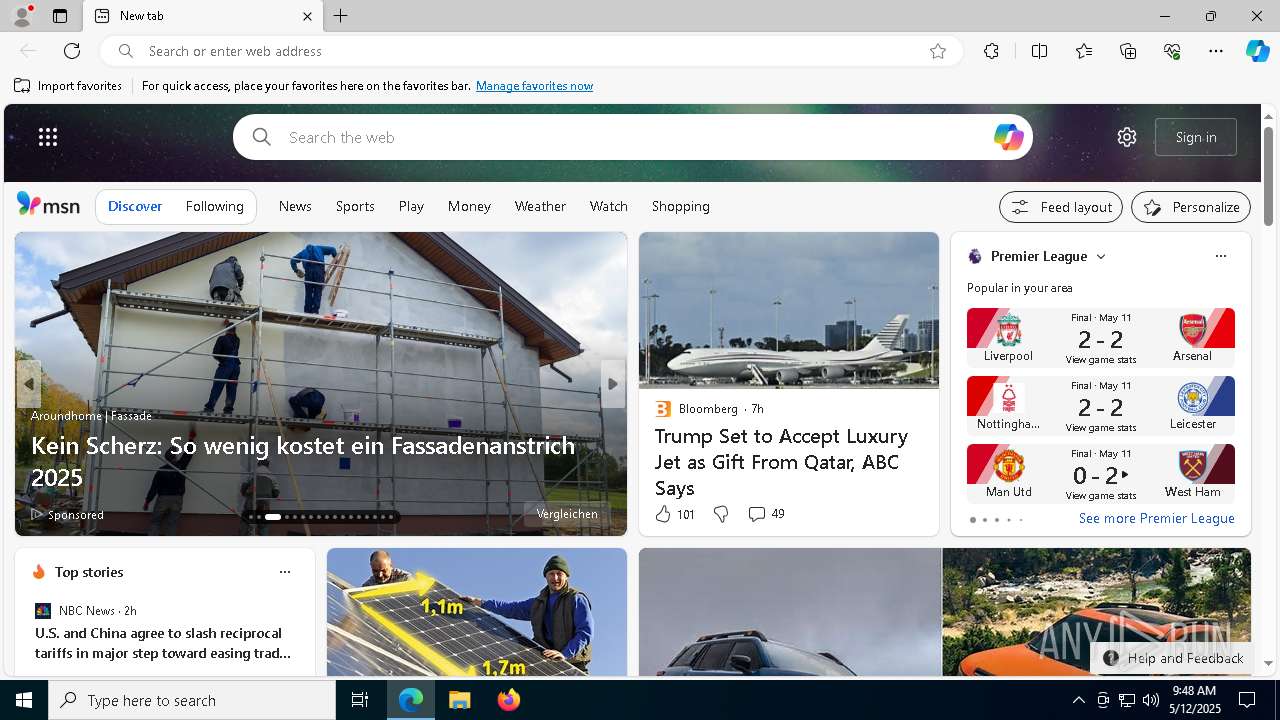Open Boeing jet article thumbnail

pos(789,310)
